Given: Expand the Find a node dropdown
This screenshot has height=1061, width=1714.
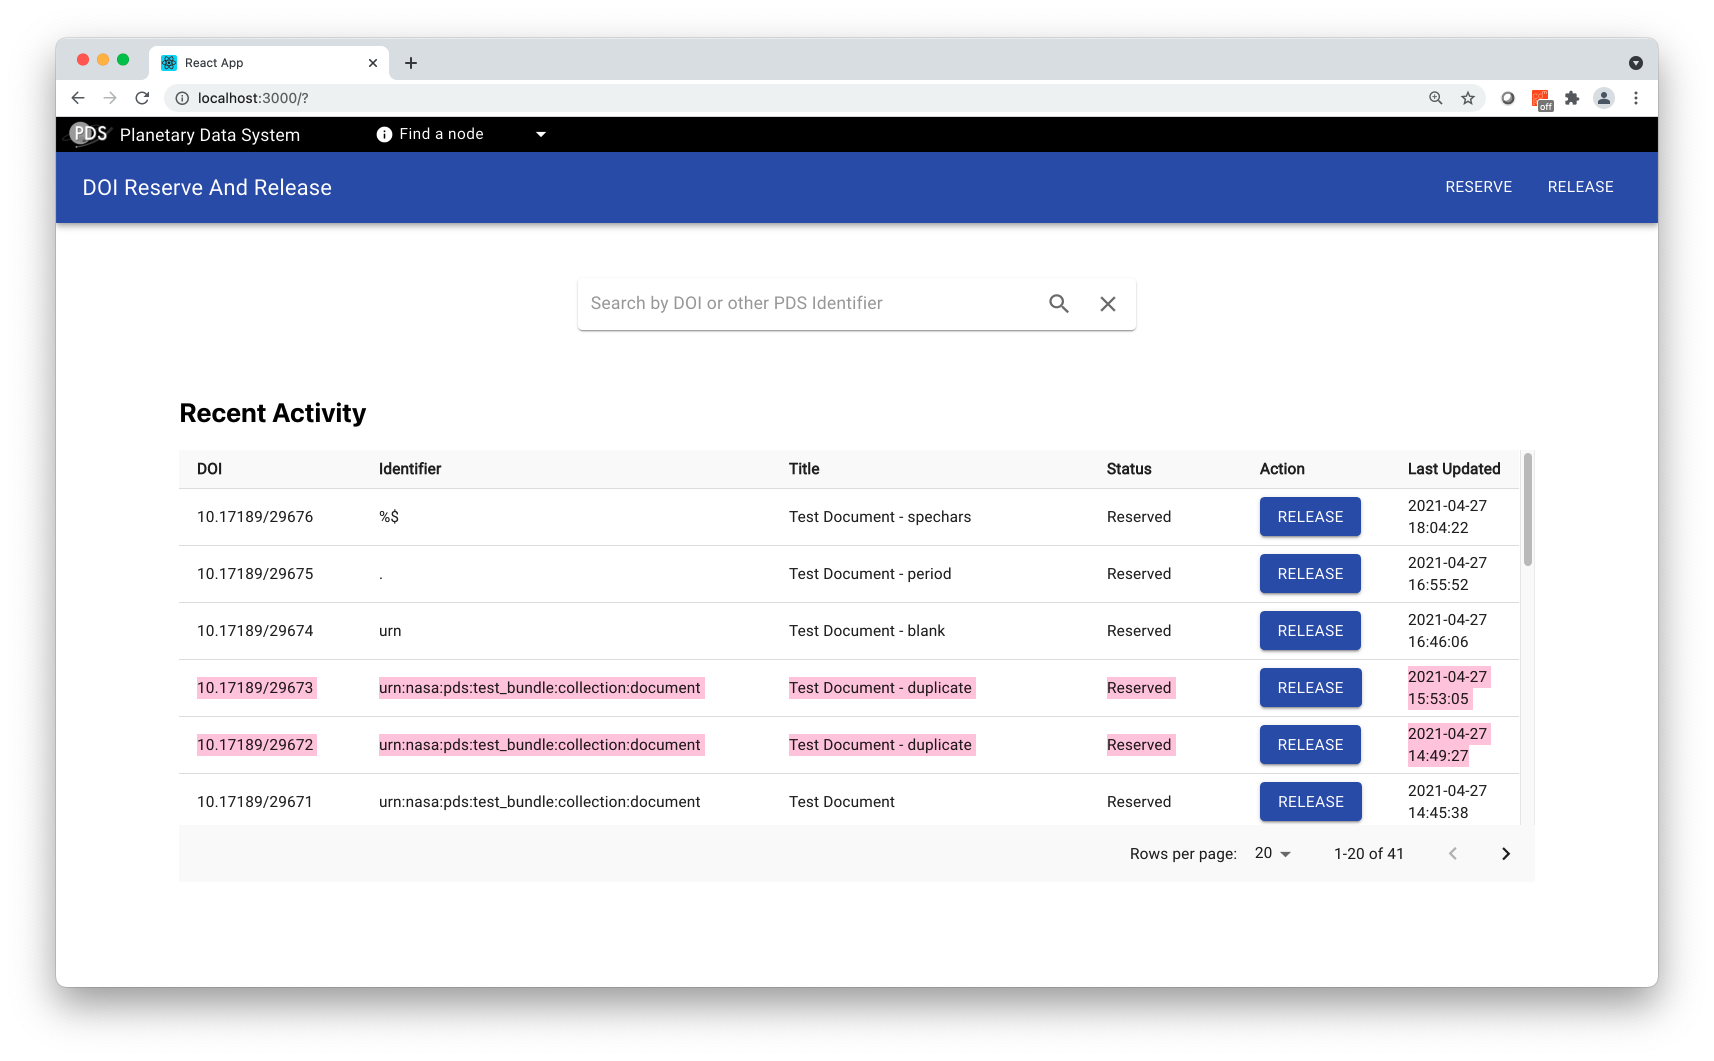Looking at the screenshot, I should [x=541, y=134].
